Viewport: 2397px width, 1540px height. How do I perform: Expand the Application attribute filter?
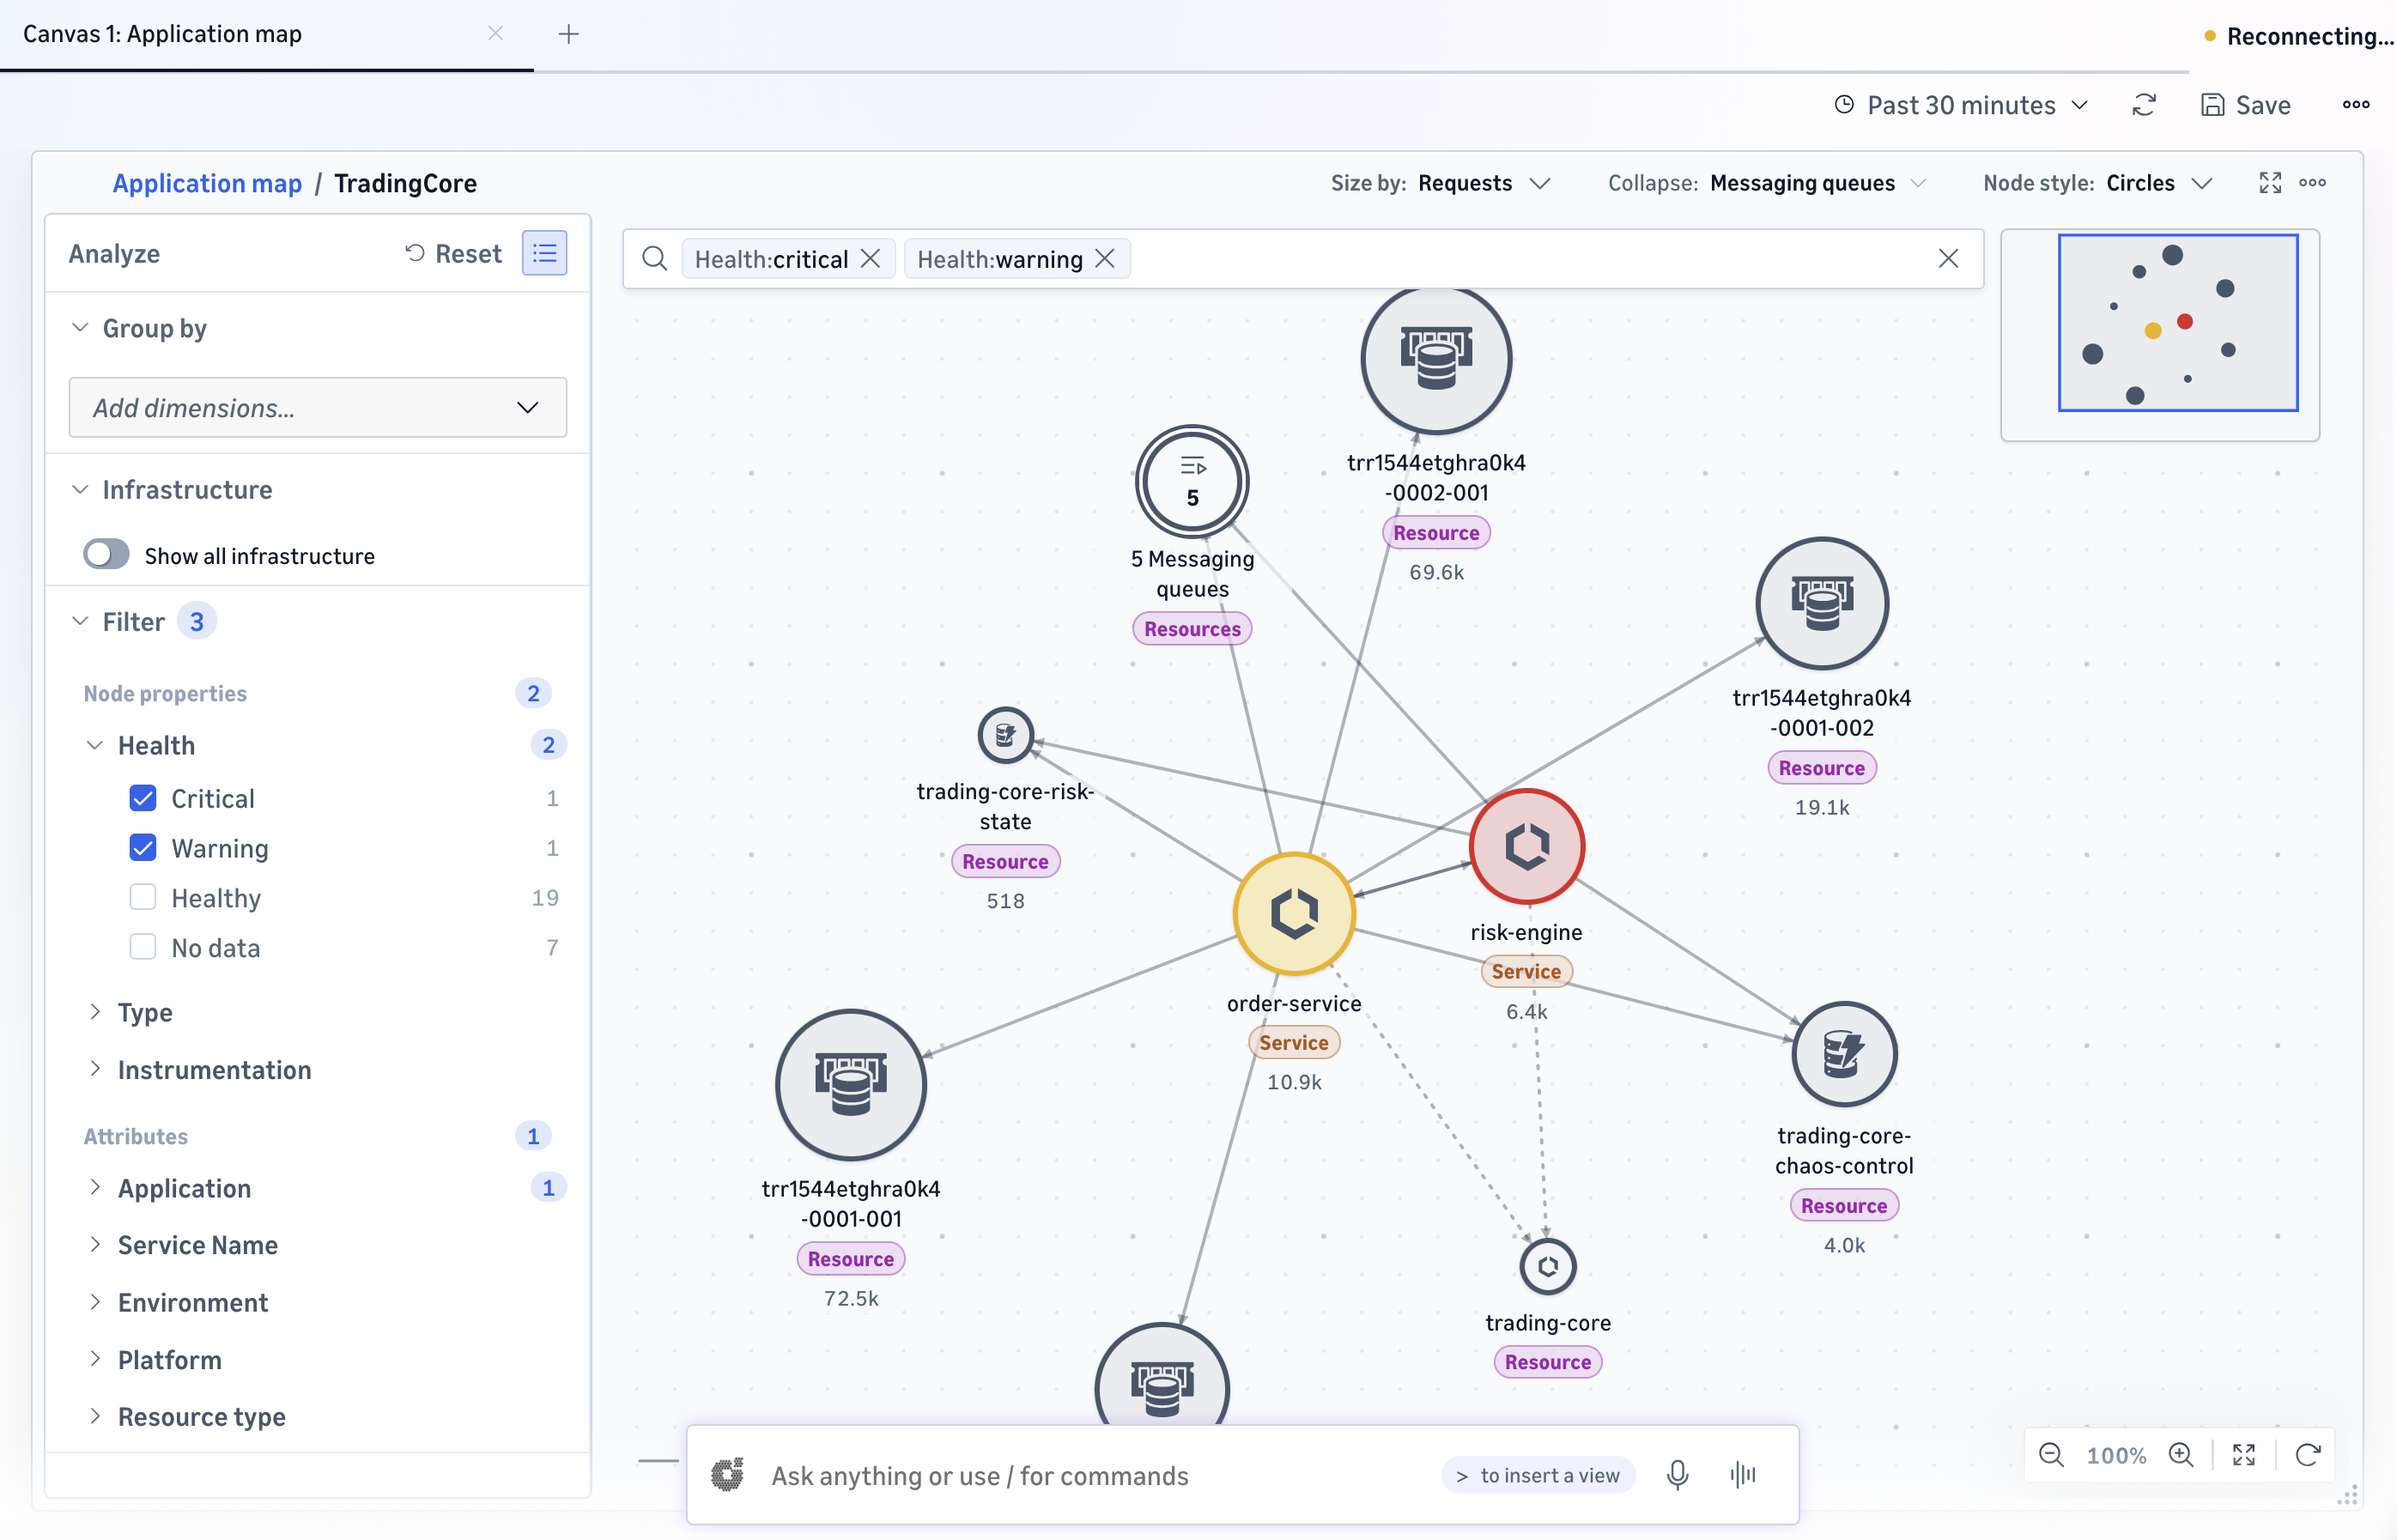pyautogui.click(x=95, y=1187)
